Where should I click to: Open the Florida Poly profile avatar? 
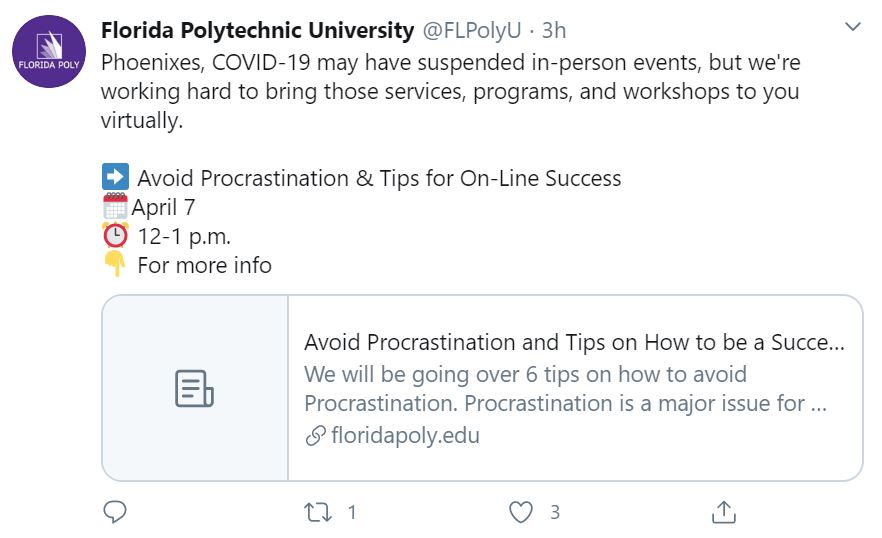(49, 51)
